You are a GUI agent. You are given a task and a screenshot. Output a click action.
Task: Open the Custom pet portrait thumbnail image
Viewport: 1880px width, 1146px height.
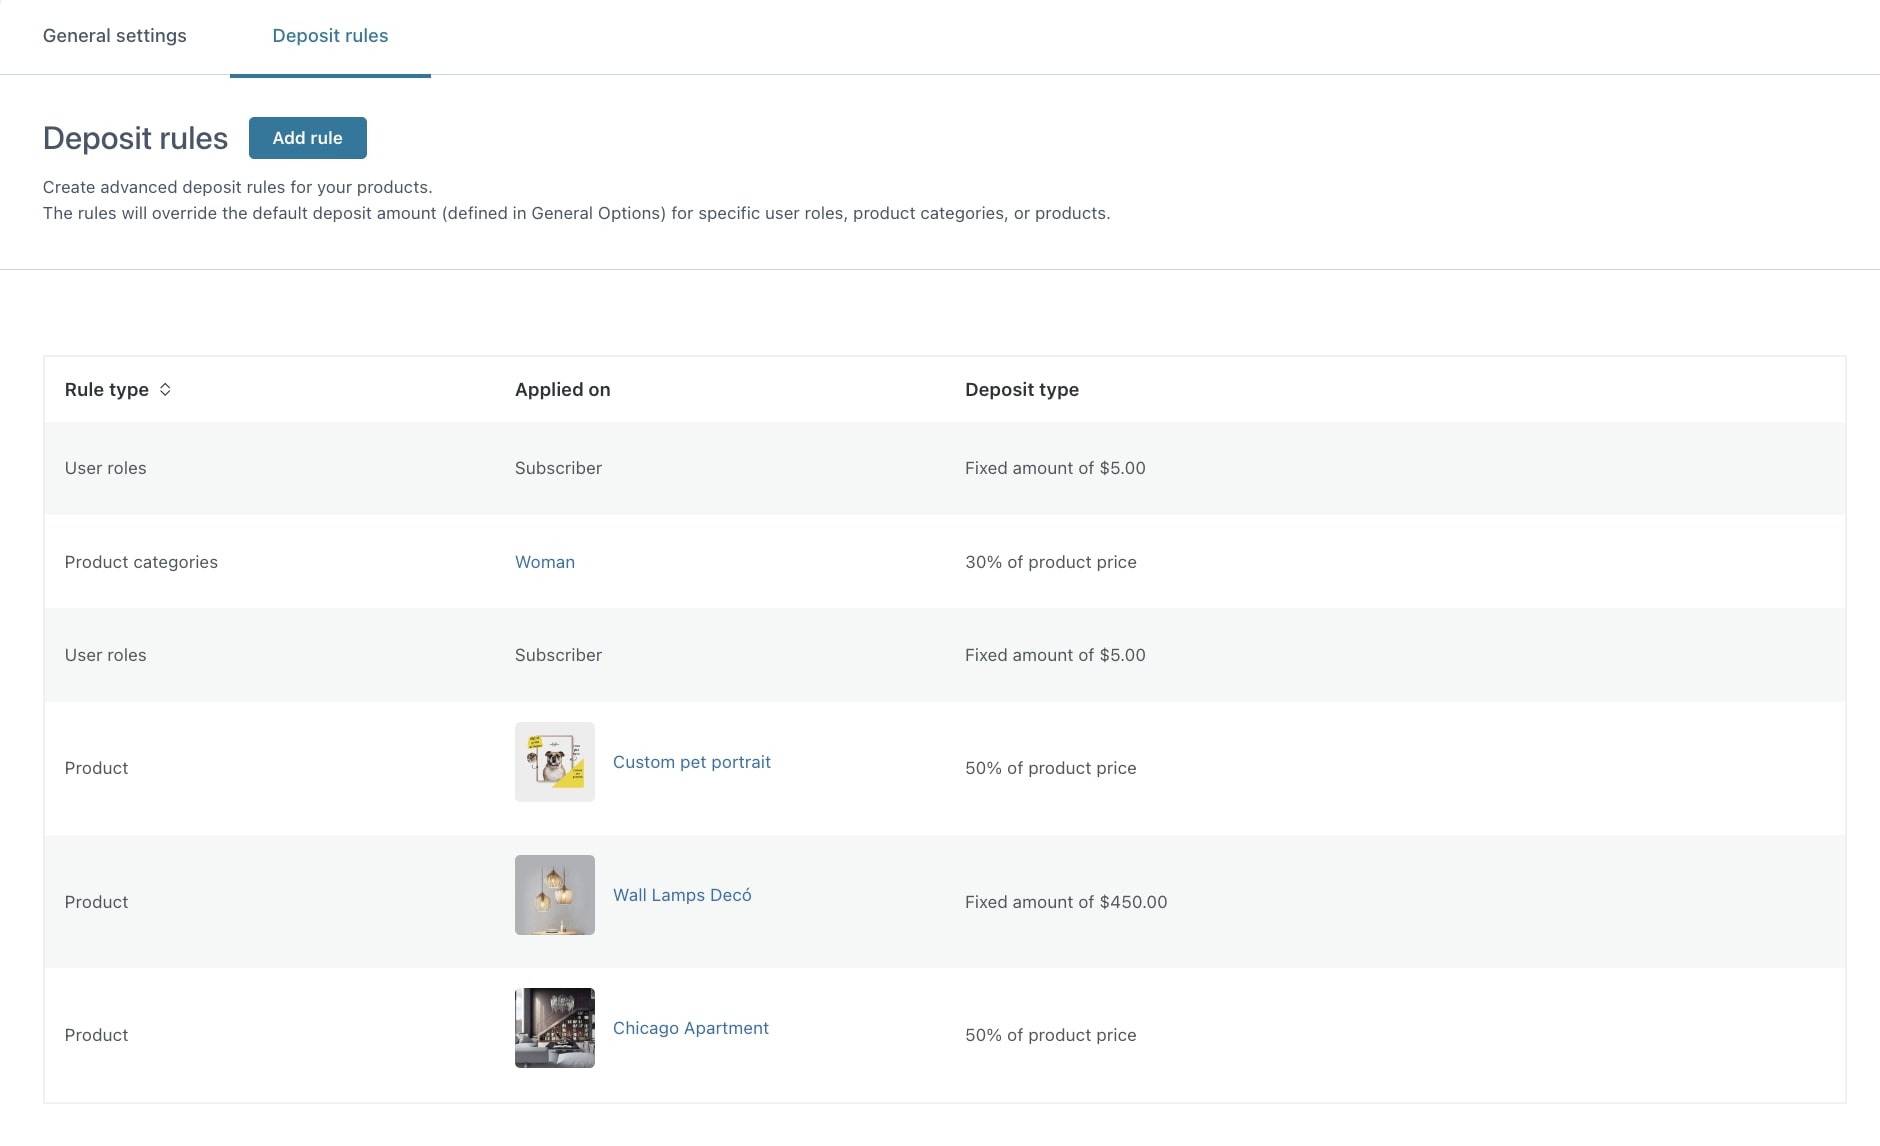click(554, 762)
